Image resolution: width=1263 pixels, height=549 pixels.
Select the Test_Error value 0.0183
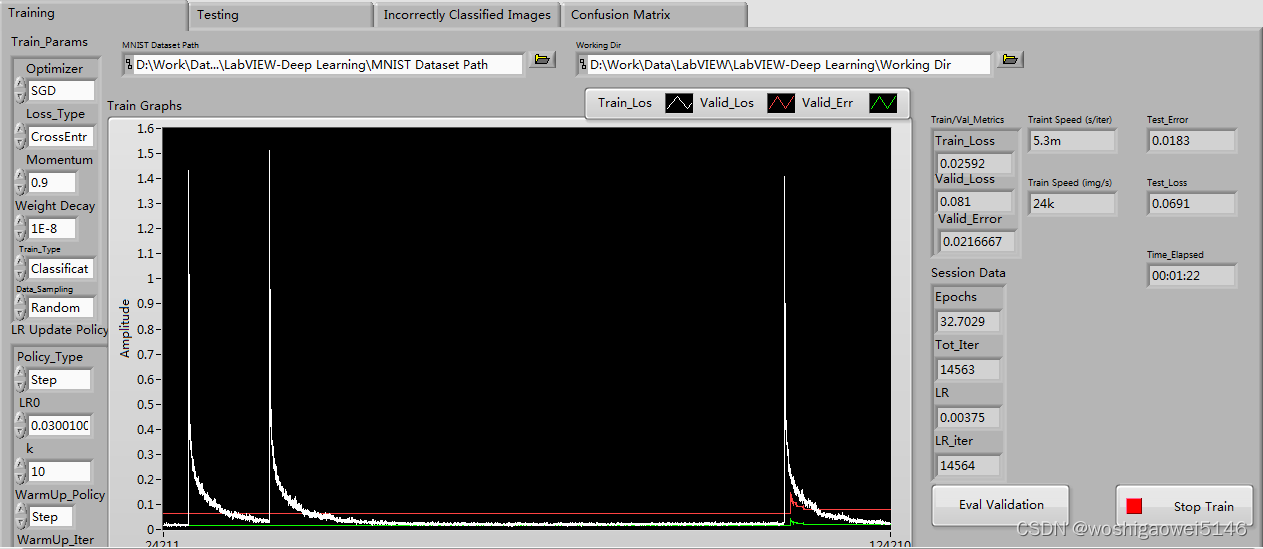pos(1191,141)
